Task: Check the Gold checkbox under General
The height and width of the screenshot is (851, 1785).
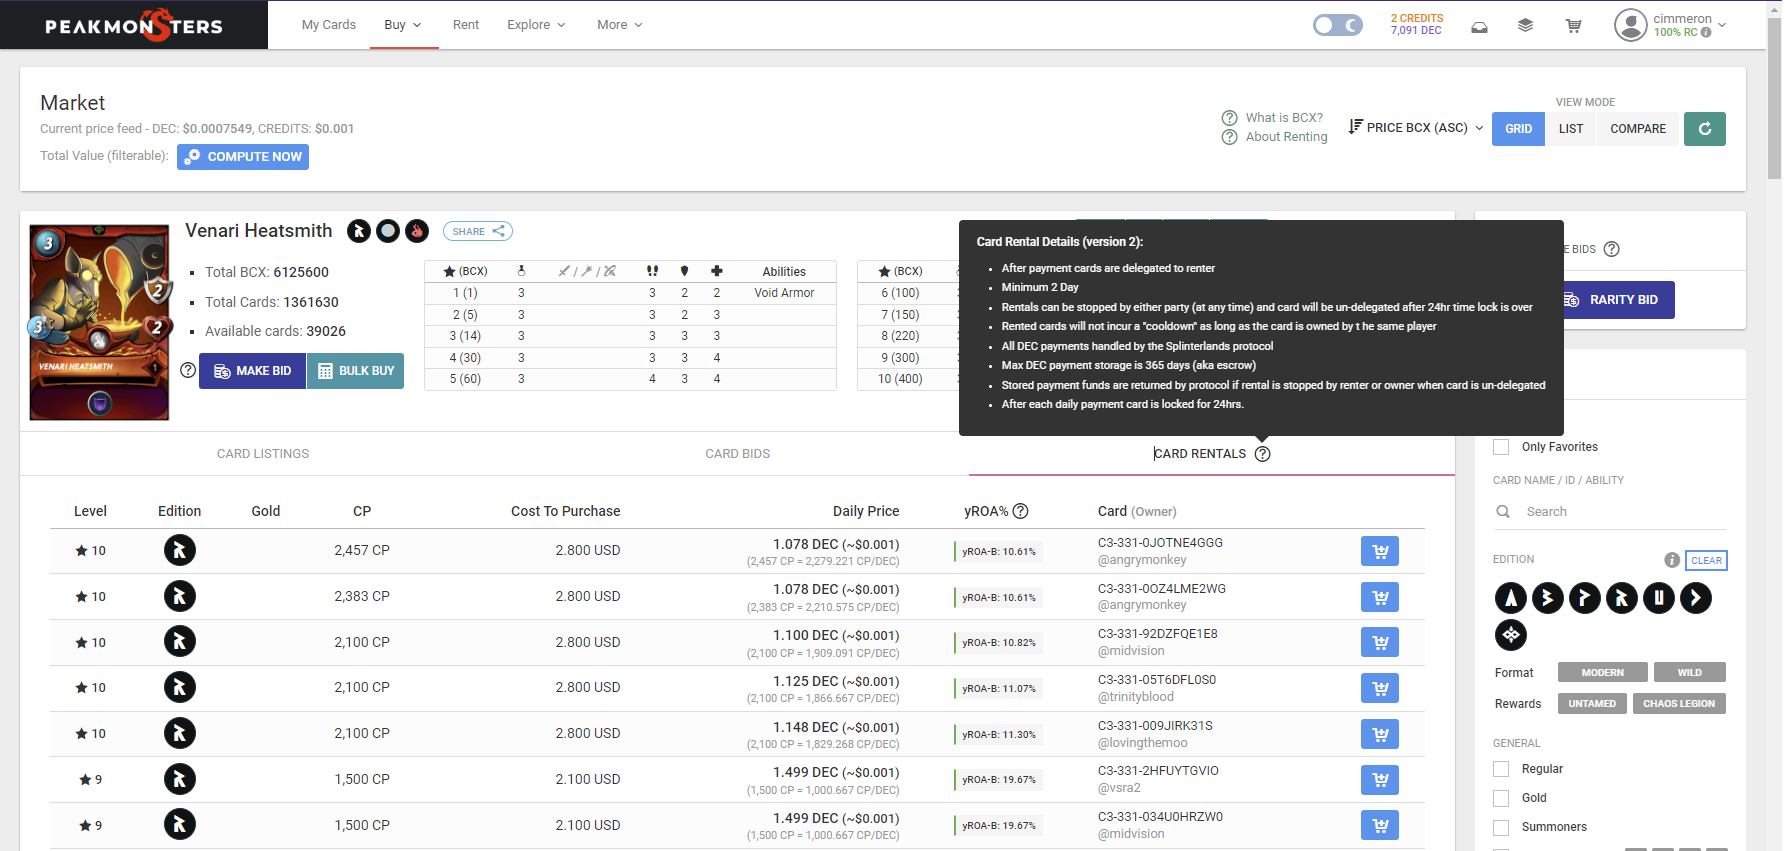Action: point(1501,798)
